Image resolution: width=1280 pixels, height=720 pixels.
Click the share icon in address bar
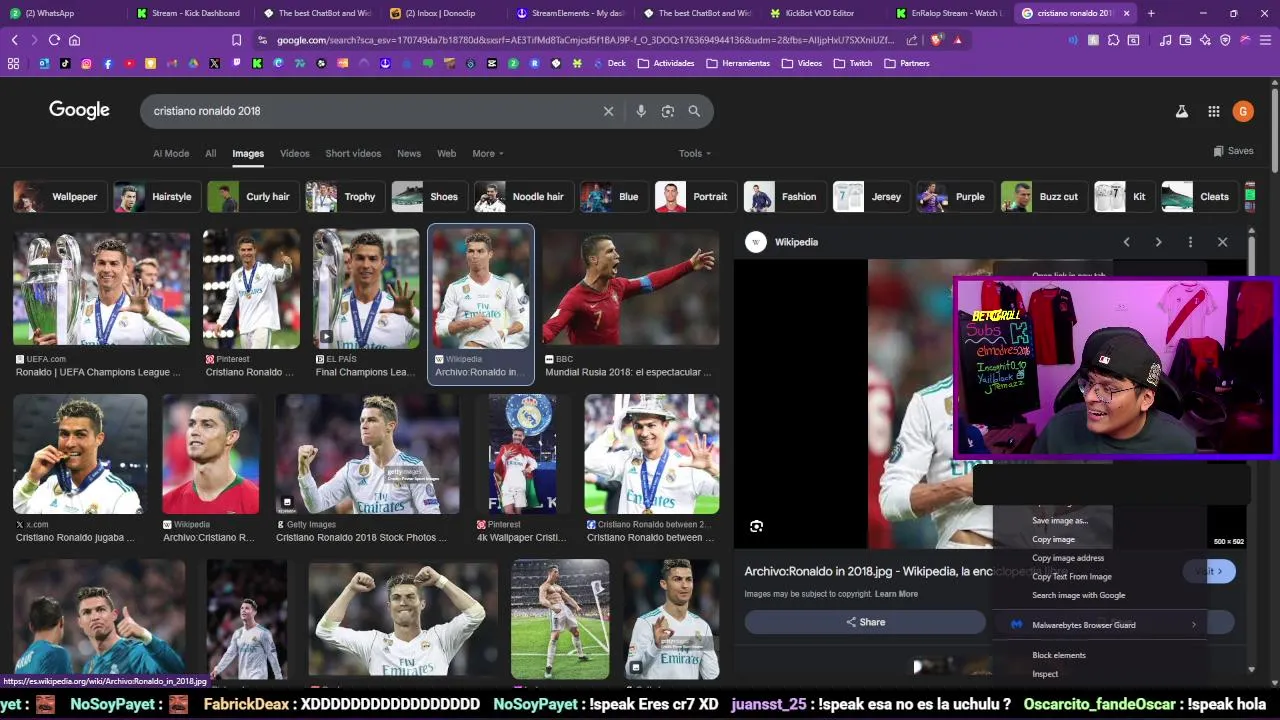point(912,40)
